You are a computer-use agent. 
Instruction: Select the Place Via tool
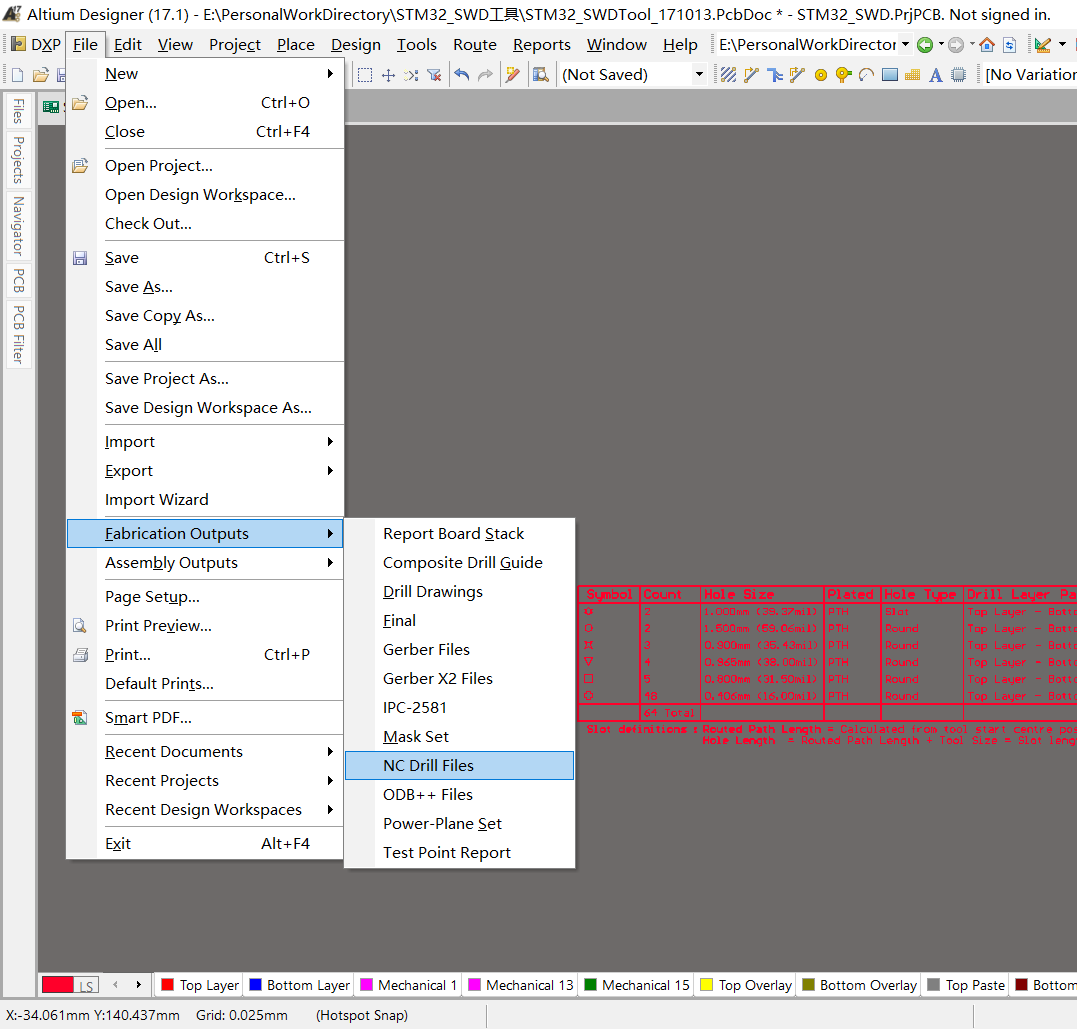(x=843, y=75)
